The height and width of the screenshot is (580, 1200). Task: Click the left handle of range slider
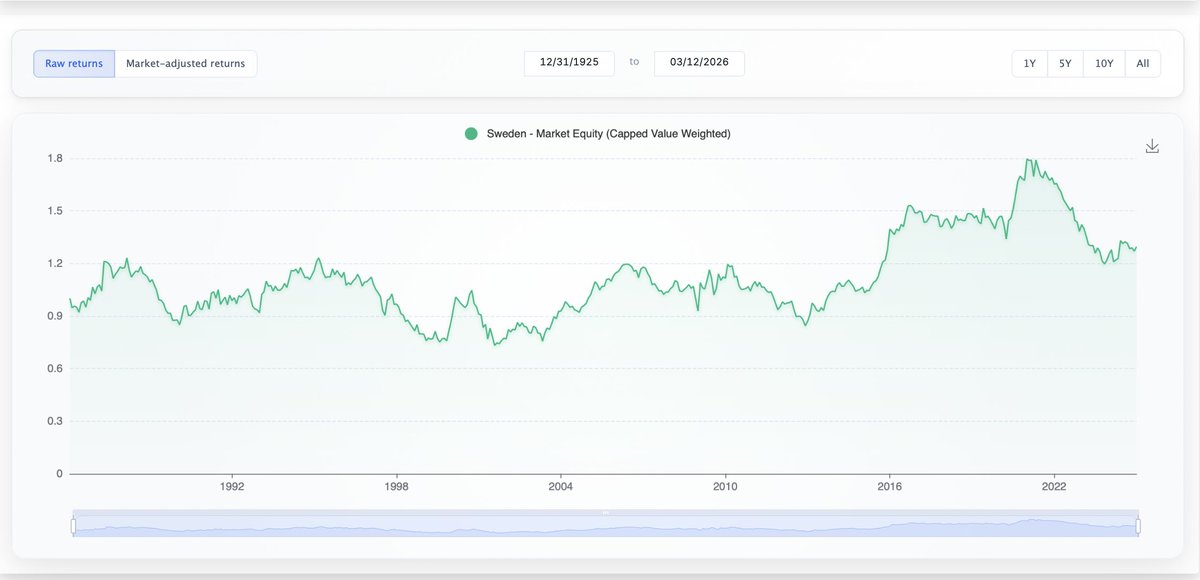tap(73, 526)
